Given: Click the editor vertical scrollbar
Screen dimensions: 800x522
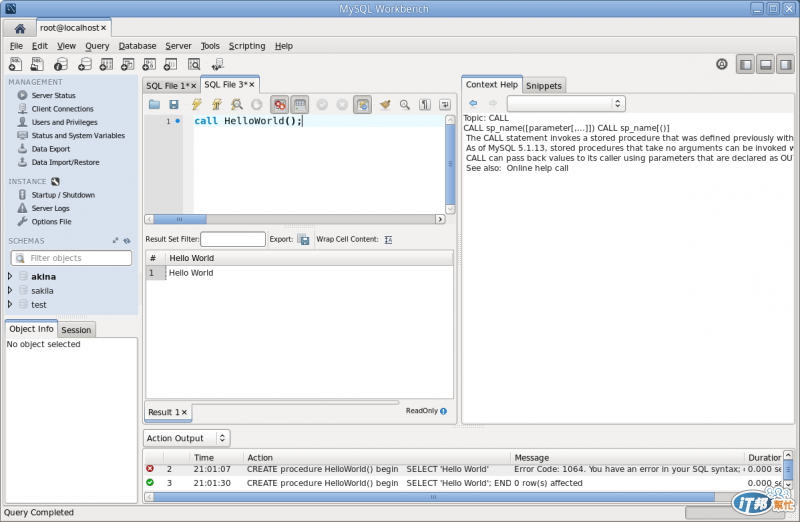Looking at the screenshot, I should click(450, 164).
